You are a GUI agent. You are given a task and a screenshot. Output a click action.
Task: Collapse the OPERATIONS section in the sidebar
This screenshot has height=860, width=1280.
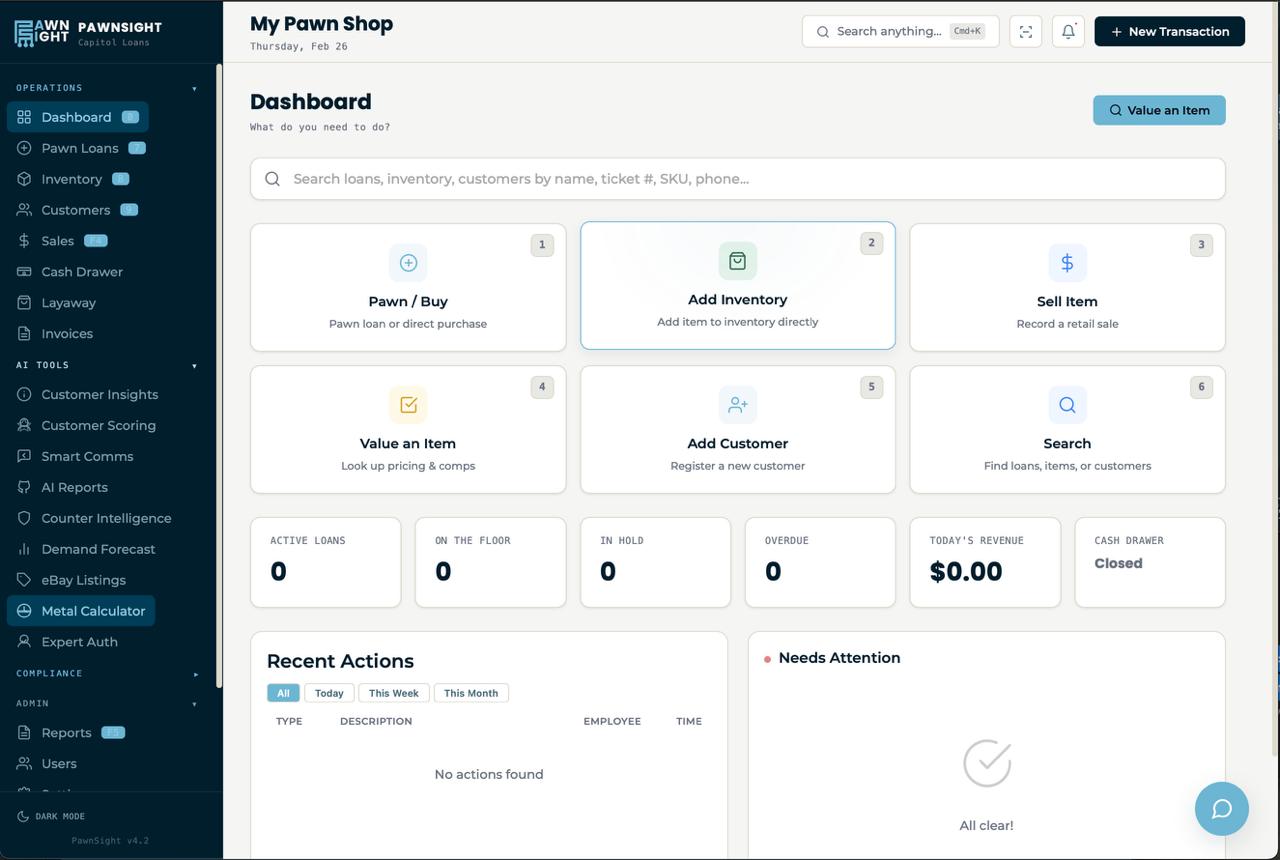pyautogui.click(x=194, y=88)
